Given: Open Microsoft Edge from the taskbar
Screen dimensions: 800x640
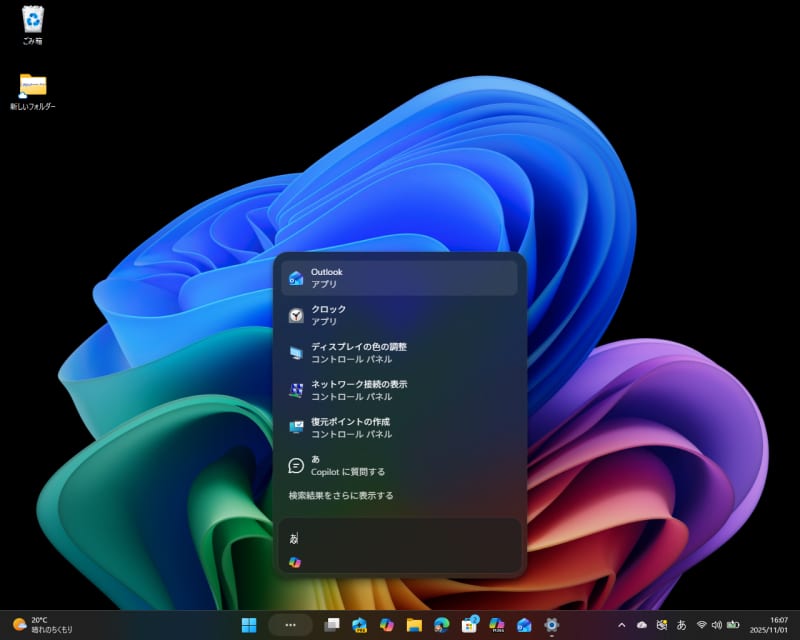Looking at the screenshot, I should (x=441, y=625).
